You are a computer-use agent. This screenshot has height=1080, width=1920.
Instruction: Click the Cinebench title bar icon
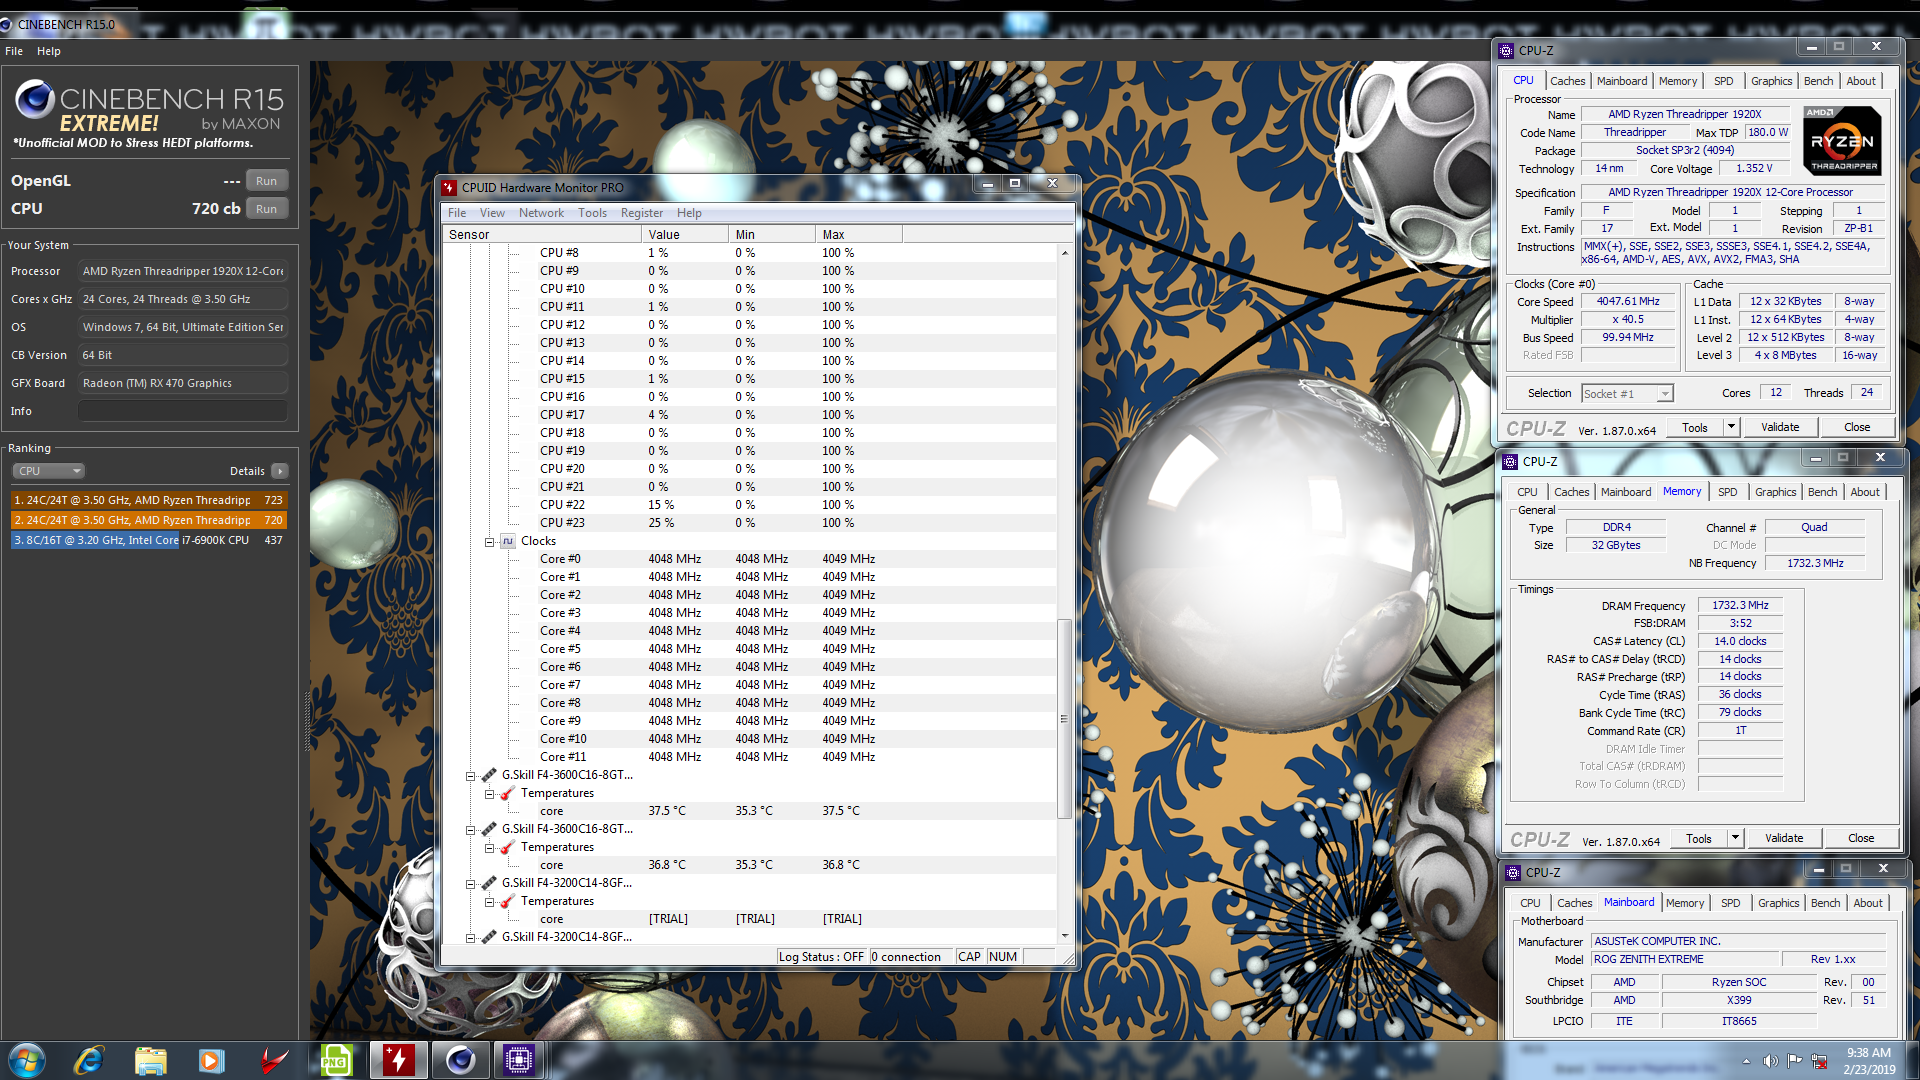click(x=7, y=24)
